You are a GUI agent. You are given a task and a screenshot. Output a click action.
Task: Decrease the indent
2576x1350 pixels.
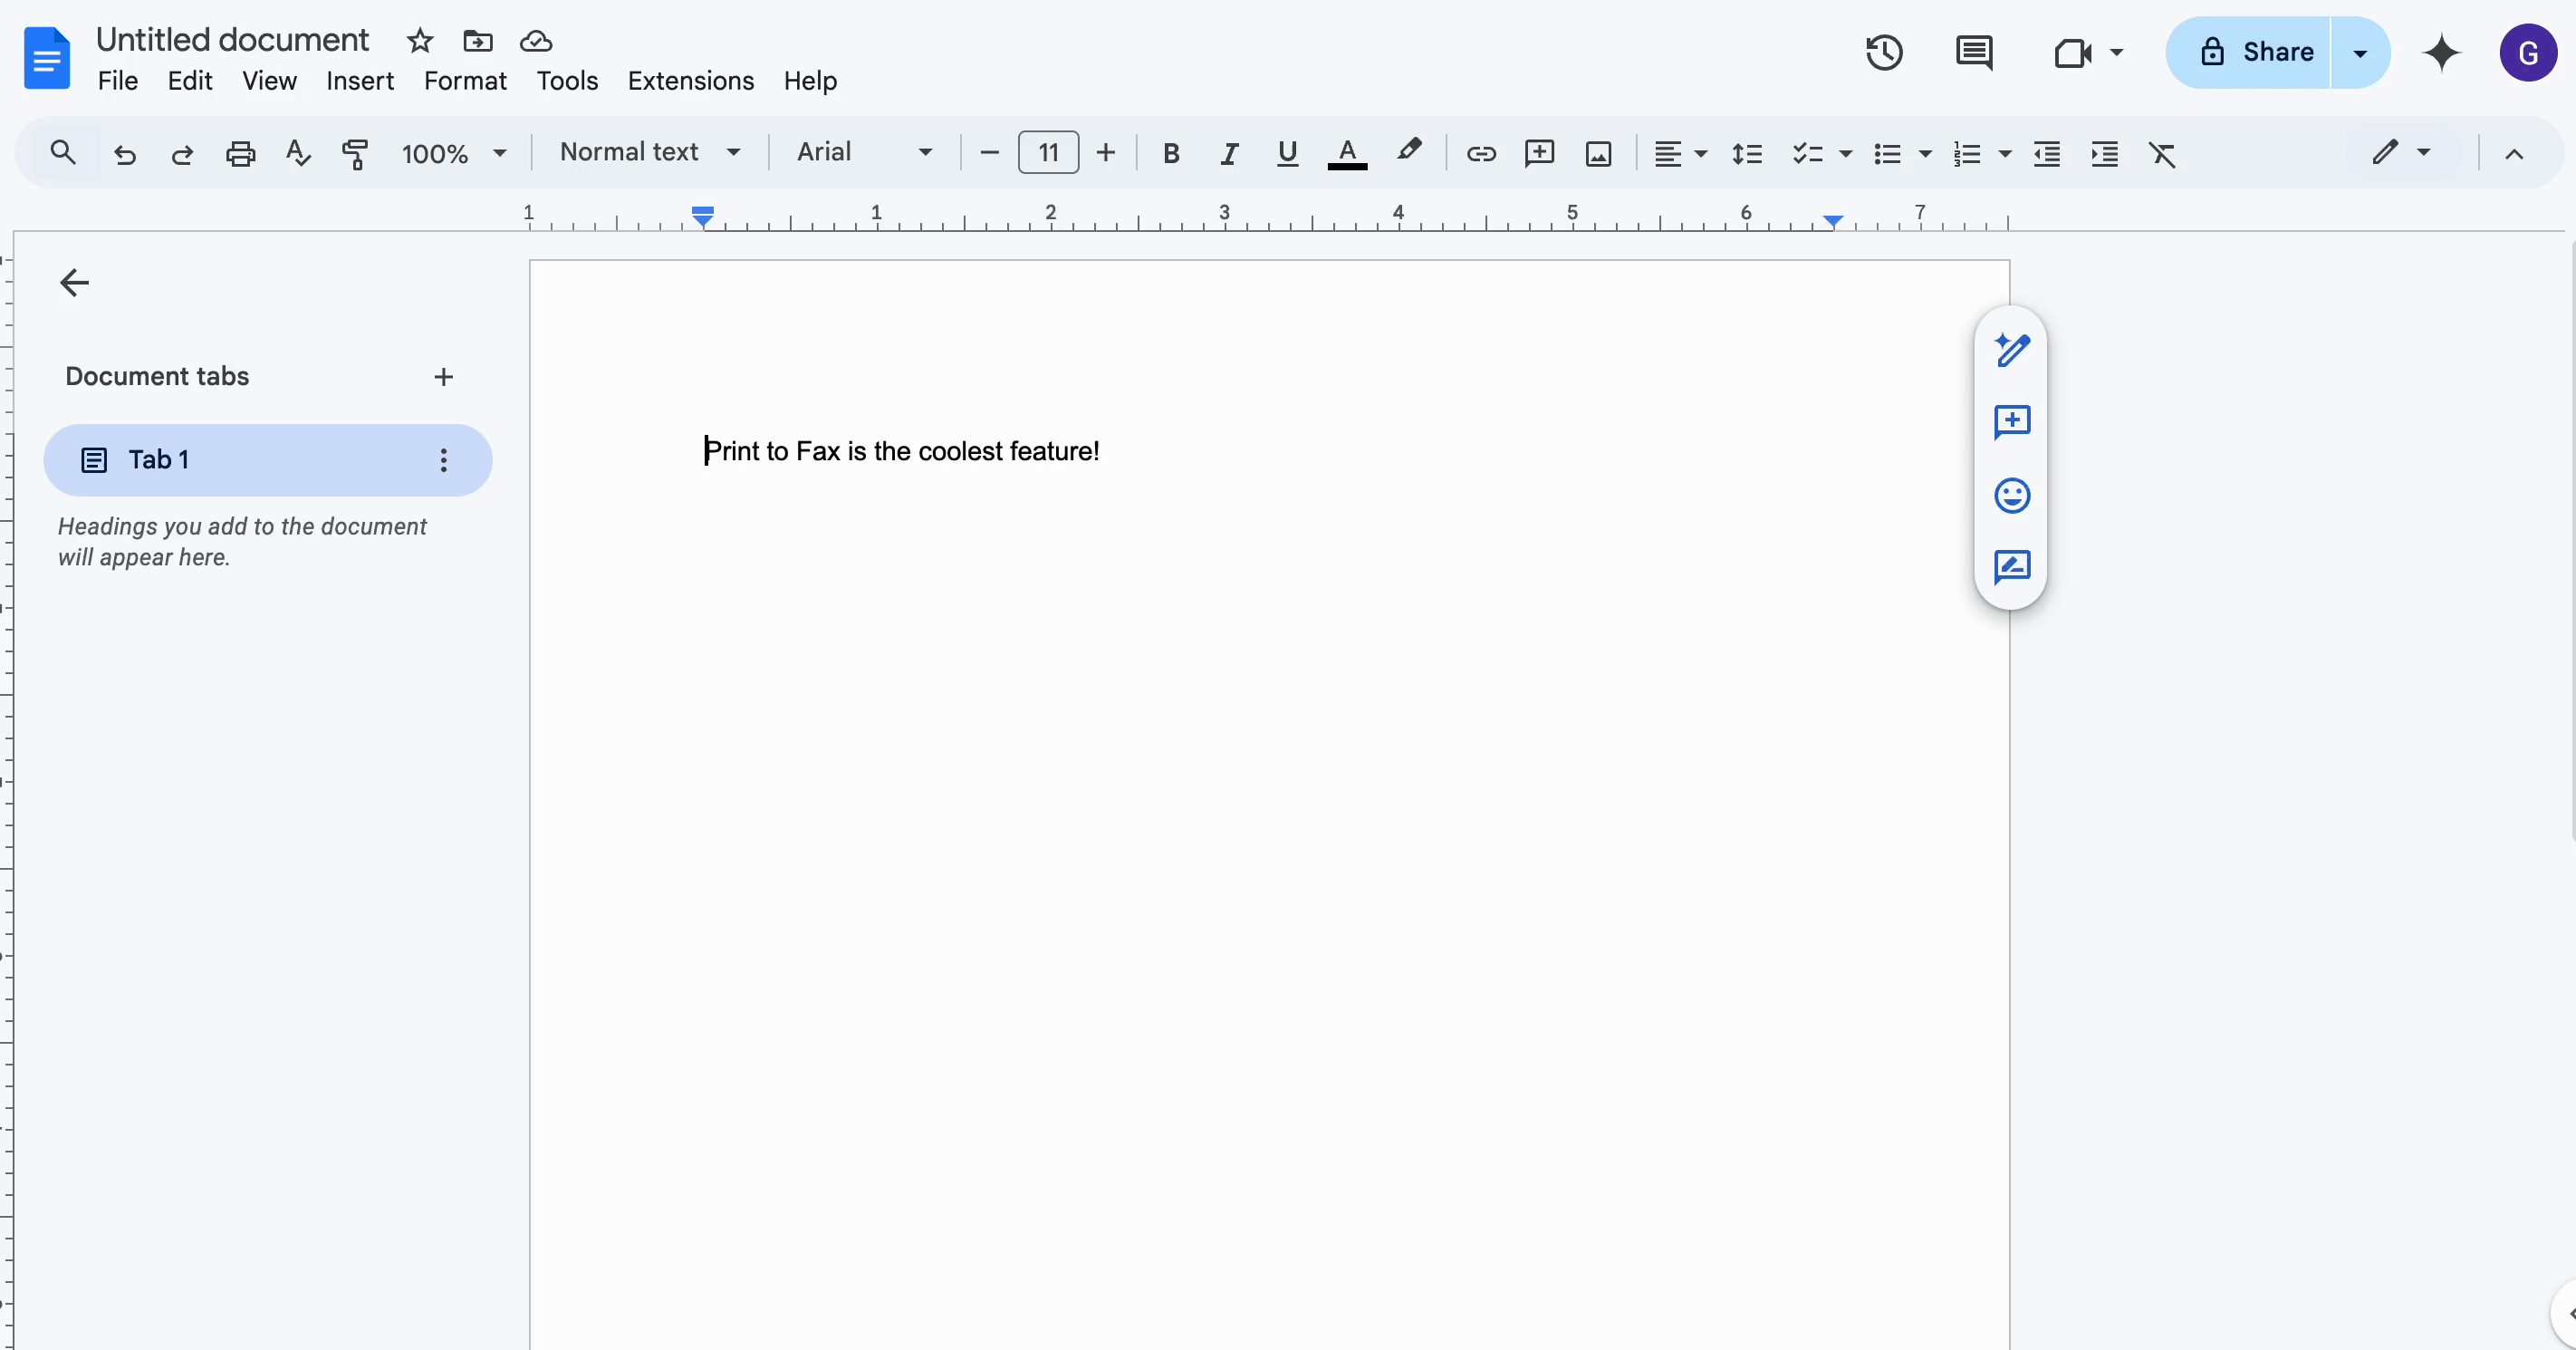tap(2047, 153)
